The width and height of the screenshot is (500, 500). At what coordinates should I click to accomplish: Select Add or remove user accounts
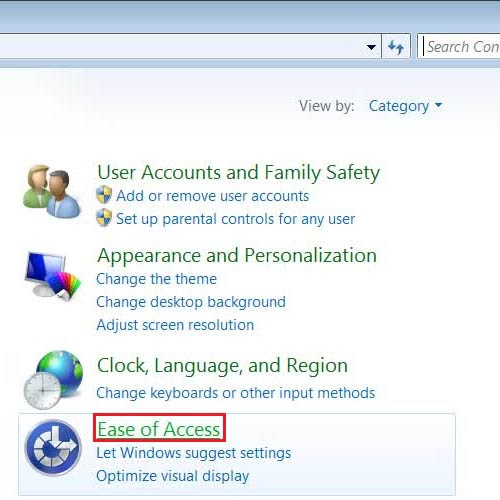click(x=213, y=196)
